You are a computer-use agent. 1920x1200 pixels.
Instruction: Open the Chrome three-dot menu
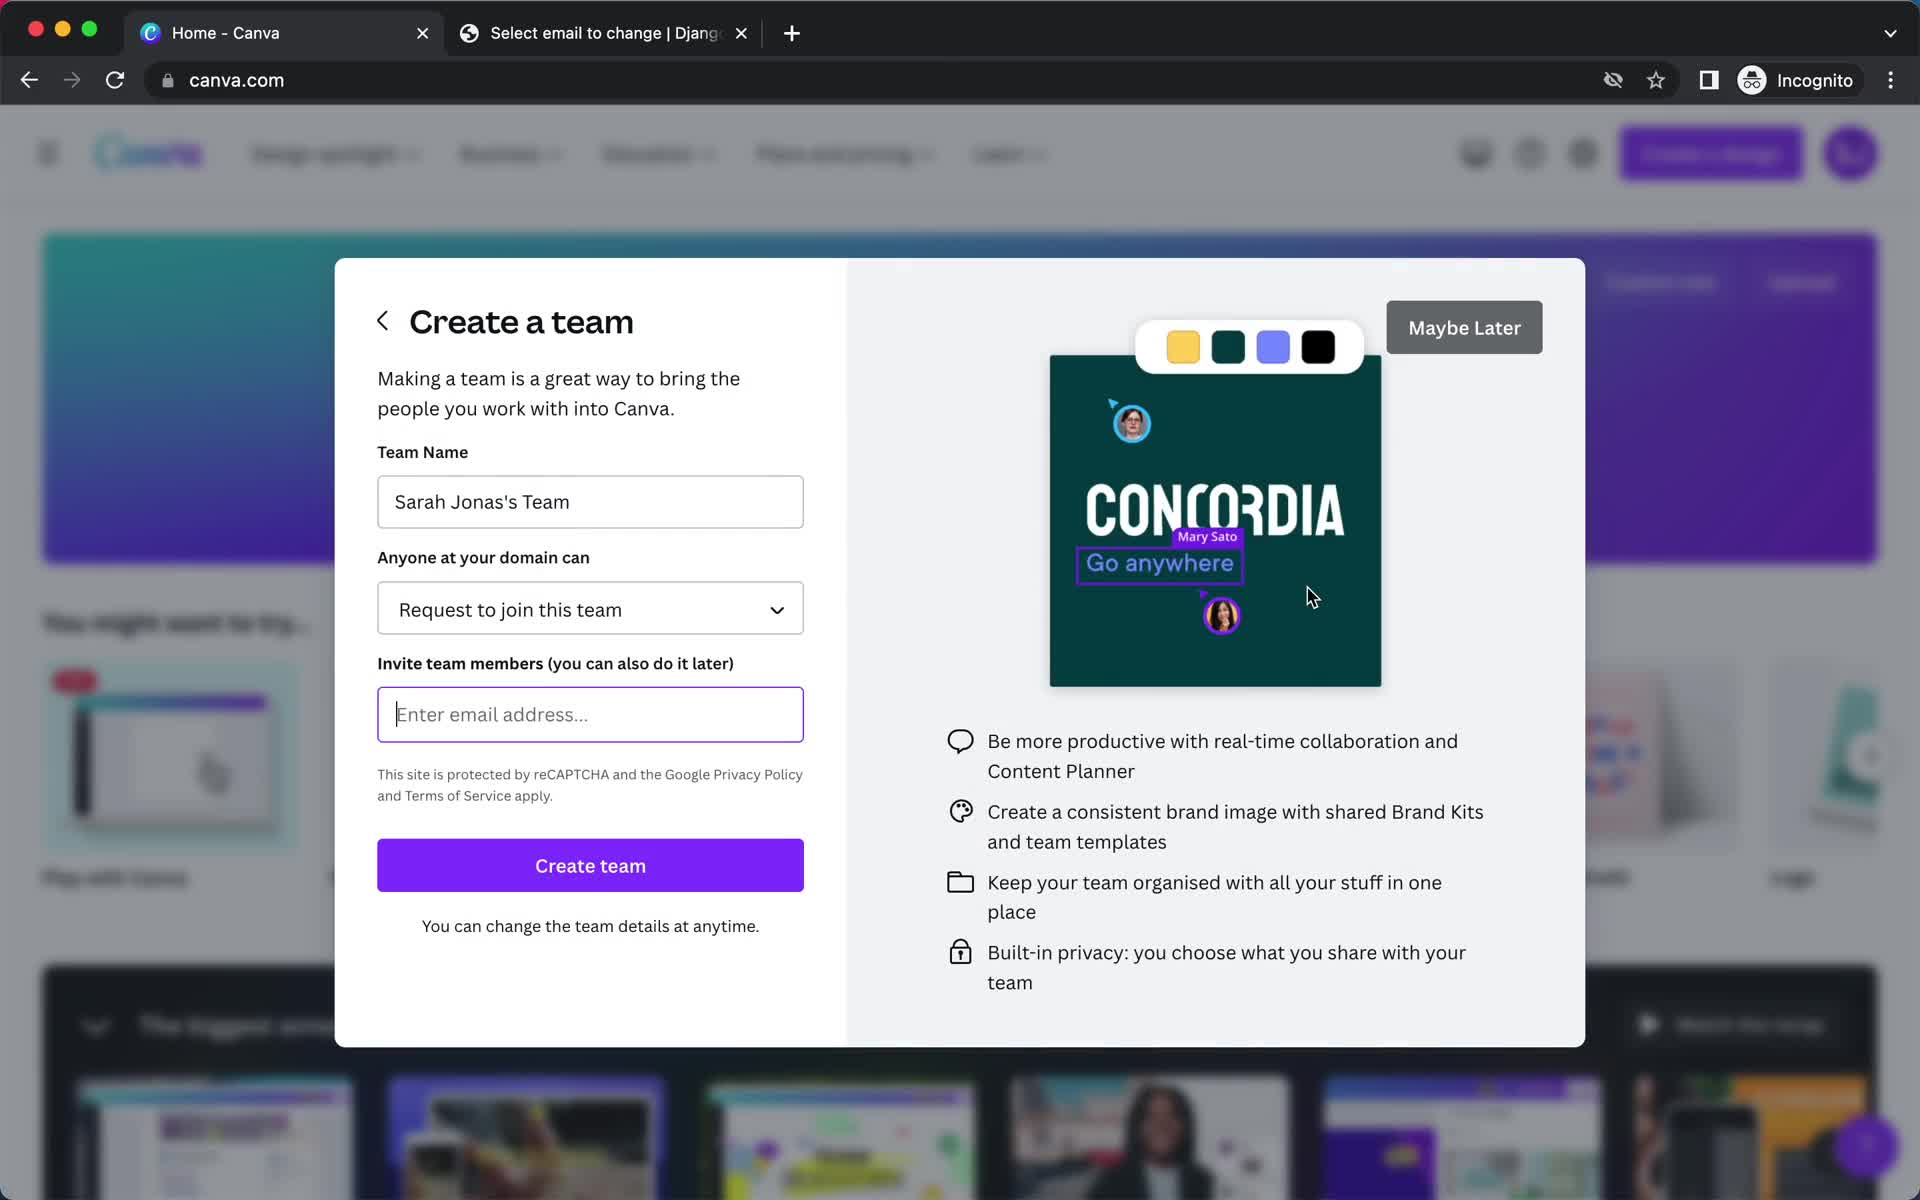click(x=1890, y=80)
